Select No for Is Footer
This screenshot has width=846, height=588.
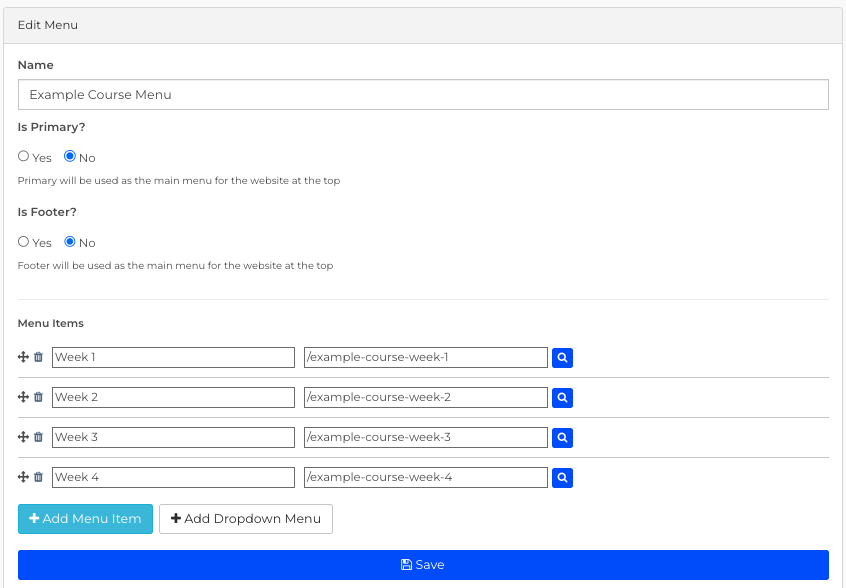70,241
